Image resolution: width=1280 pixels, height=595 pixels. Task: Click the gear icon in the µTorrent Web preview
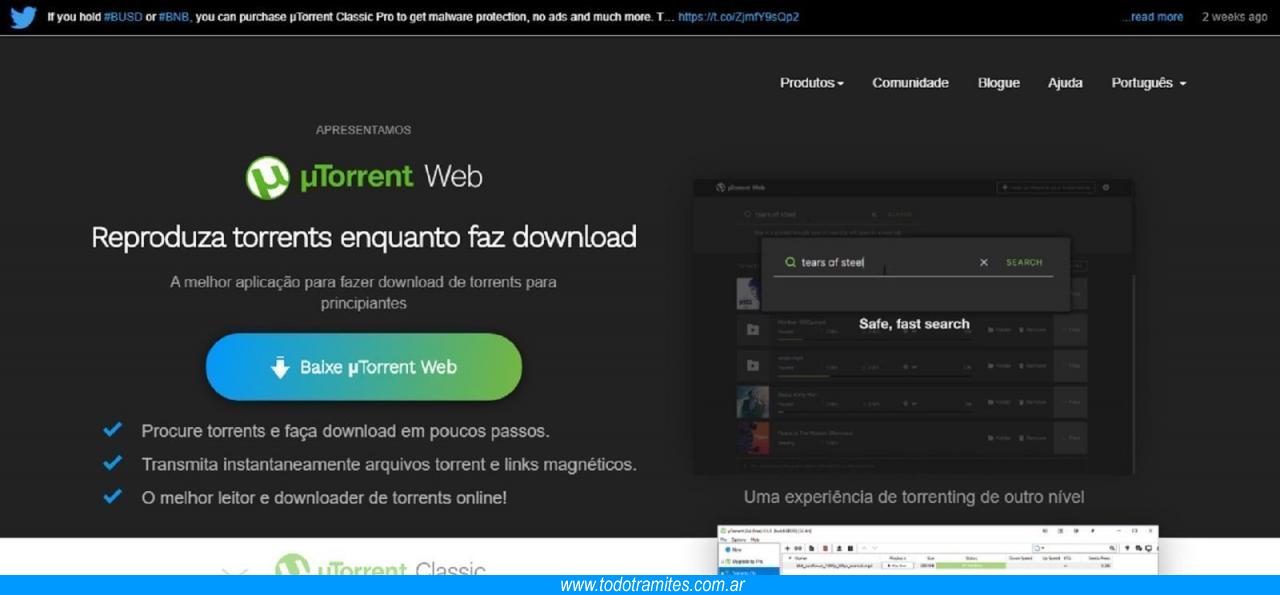pyautogui.click(x=1106, y=188)
